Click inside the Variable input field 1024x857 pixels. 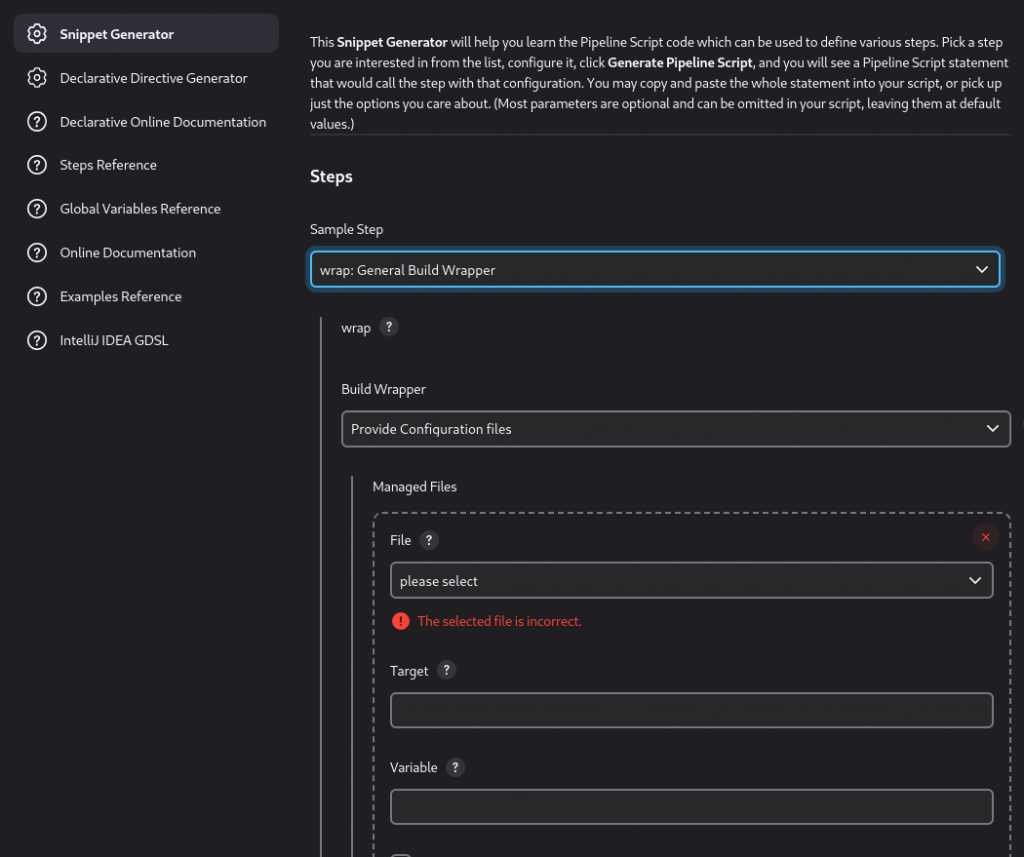[691, 806]
